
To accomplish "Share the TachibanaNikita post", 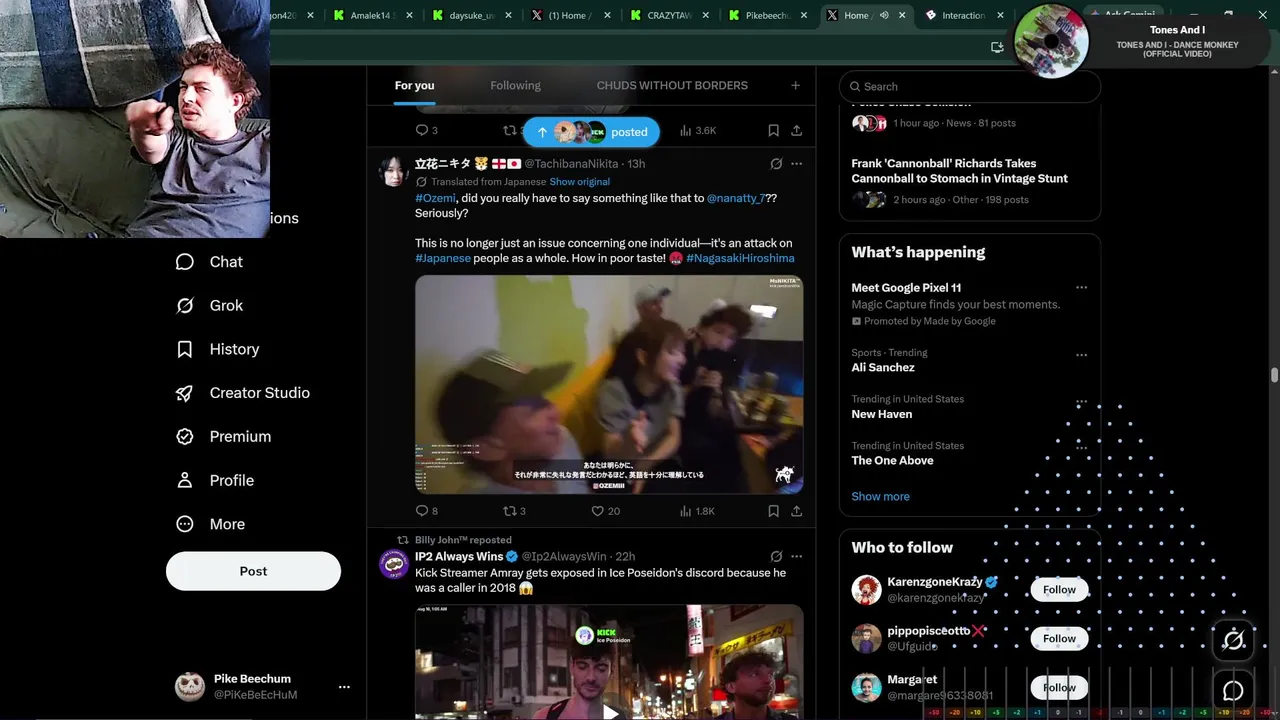I will pos(796,511).
